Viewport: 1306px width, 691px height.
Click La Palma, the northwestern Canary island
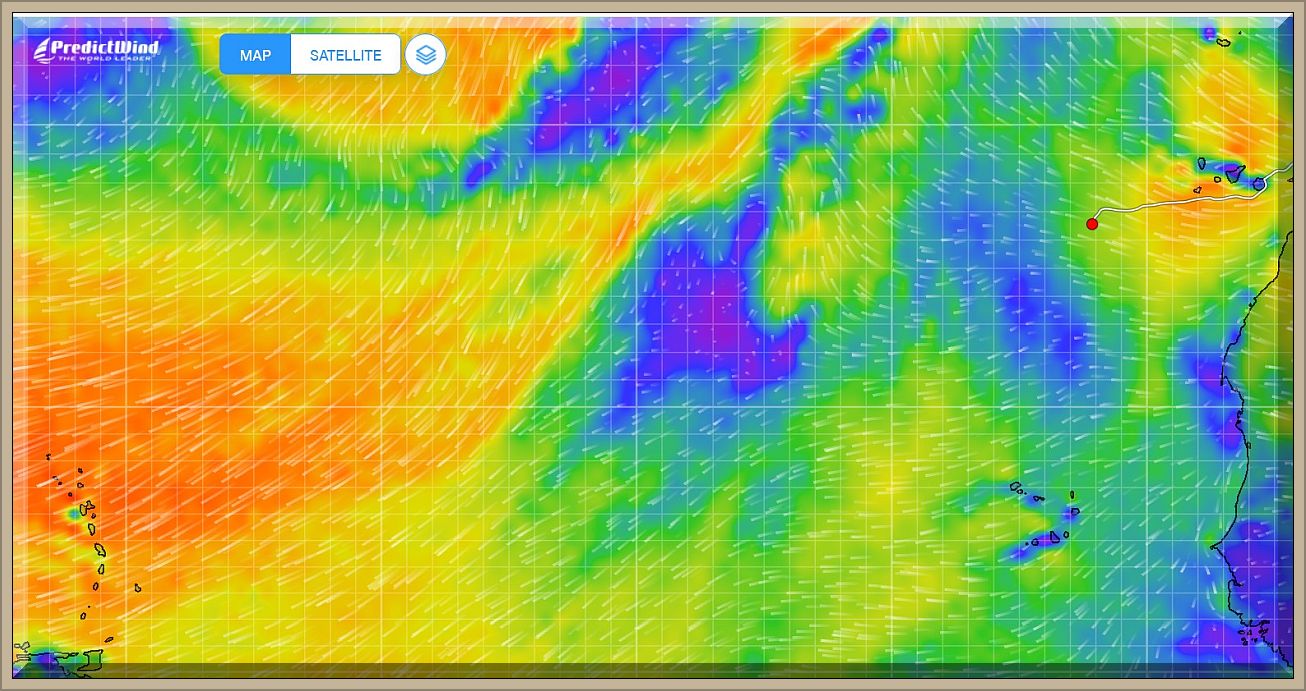[1200, 164]
